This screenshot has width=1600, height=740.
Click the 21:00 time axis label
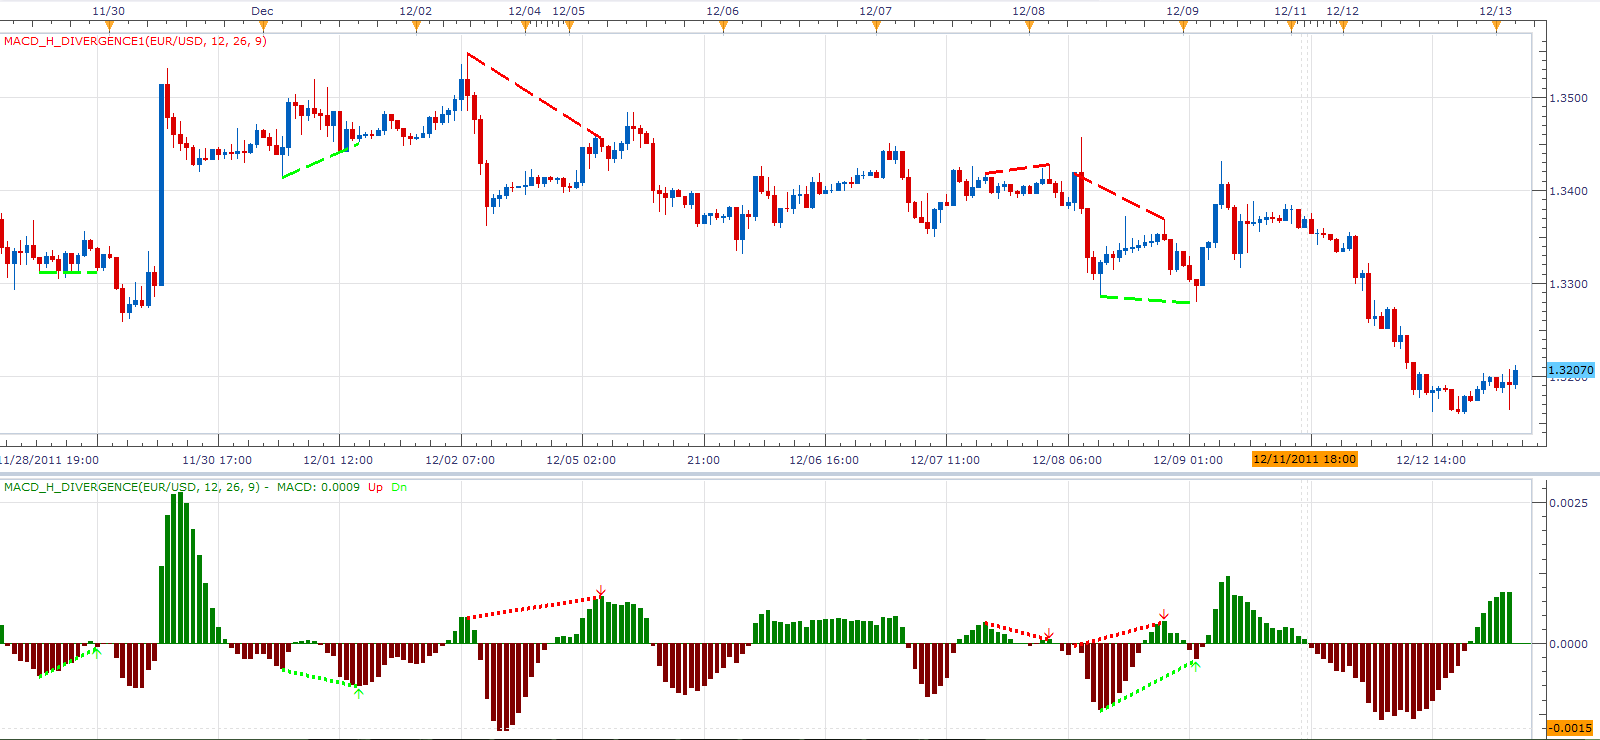point(703,460)
